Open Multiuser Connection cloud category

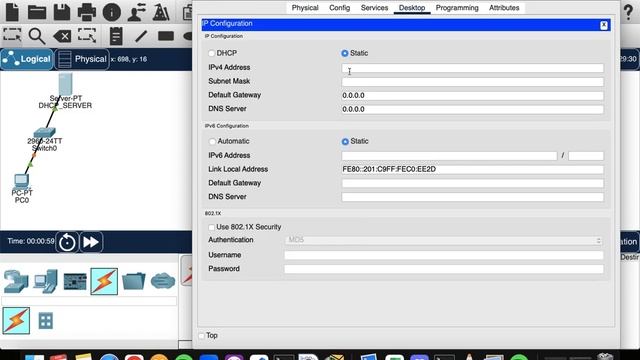click(163, 281)
